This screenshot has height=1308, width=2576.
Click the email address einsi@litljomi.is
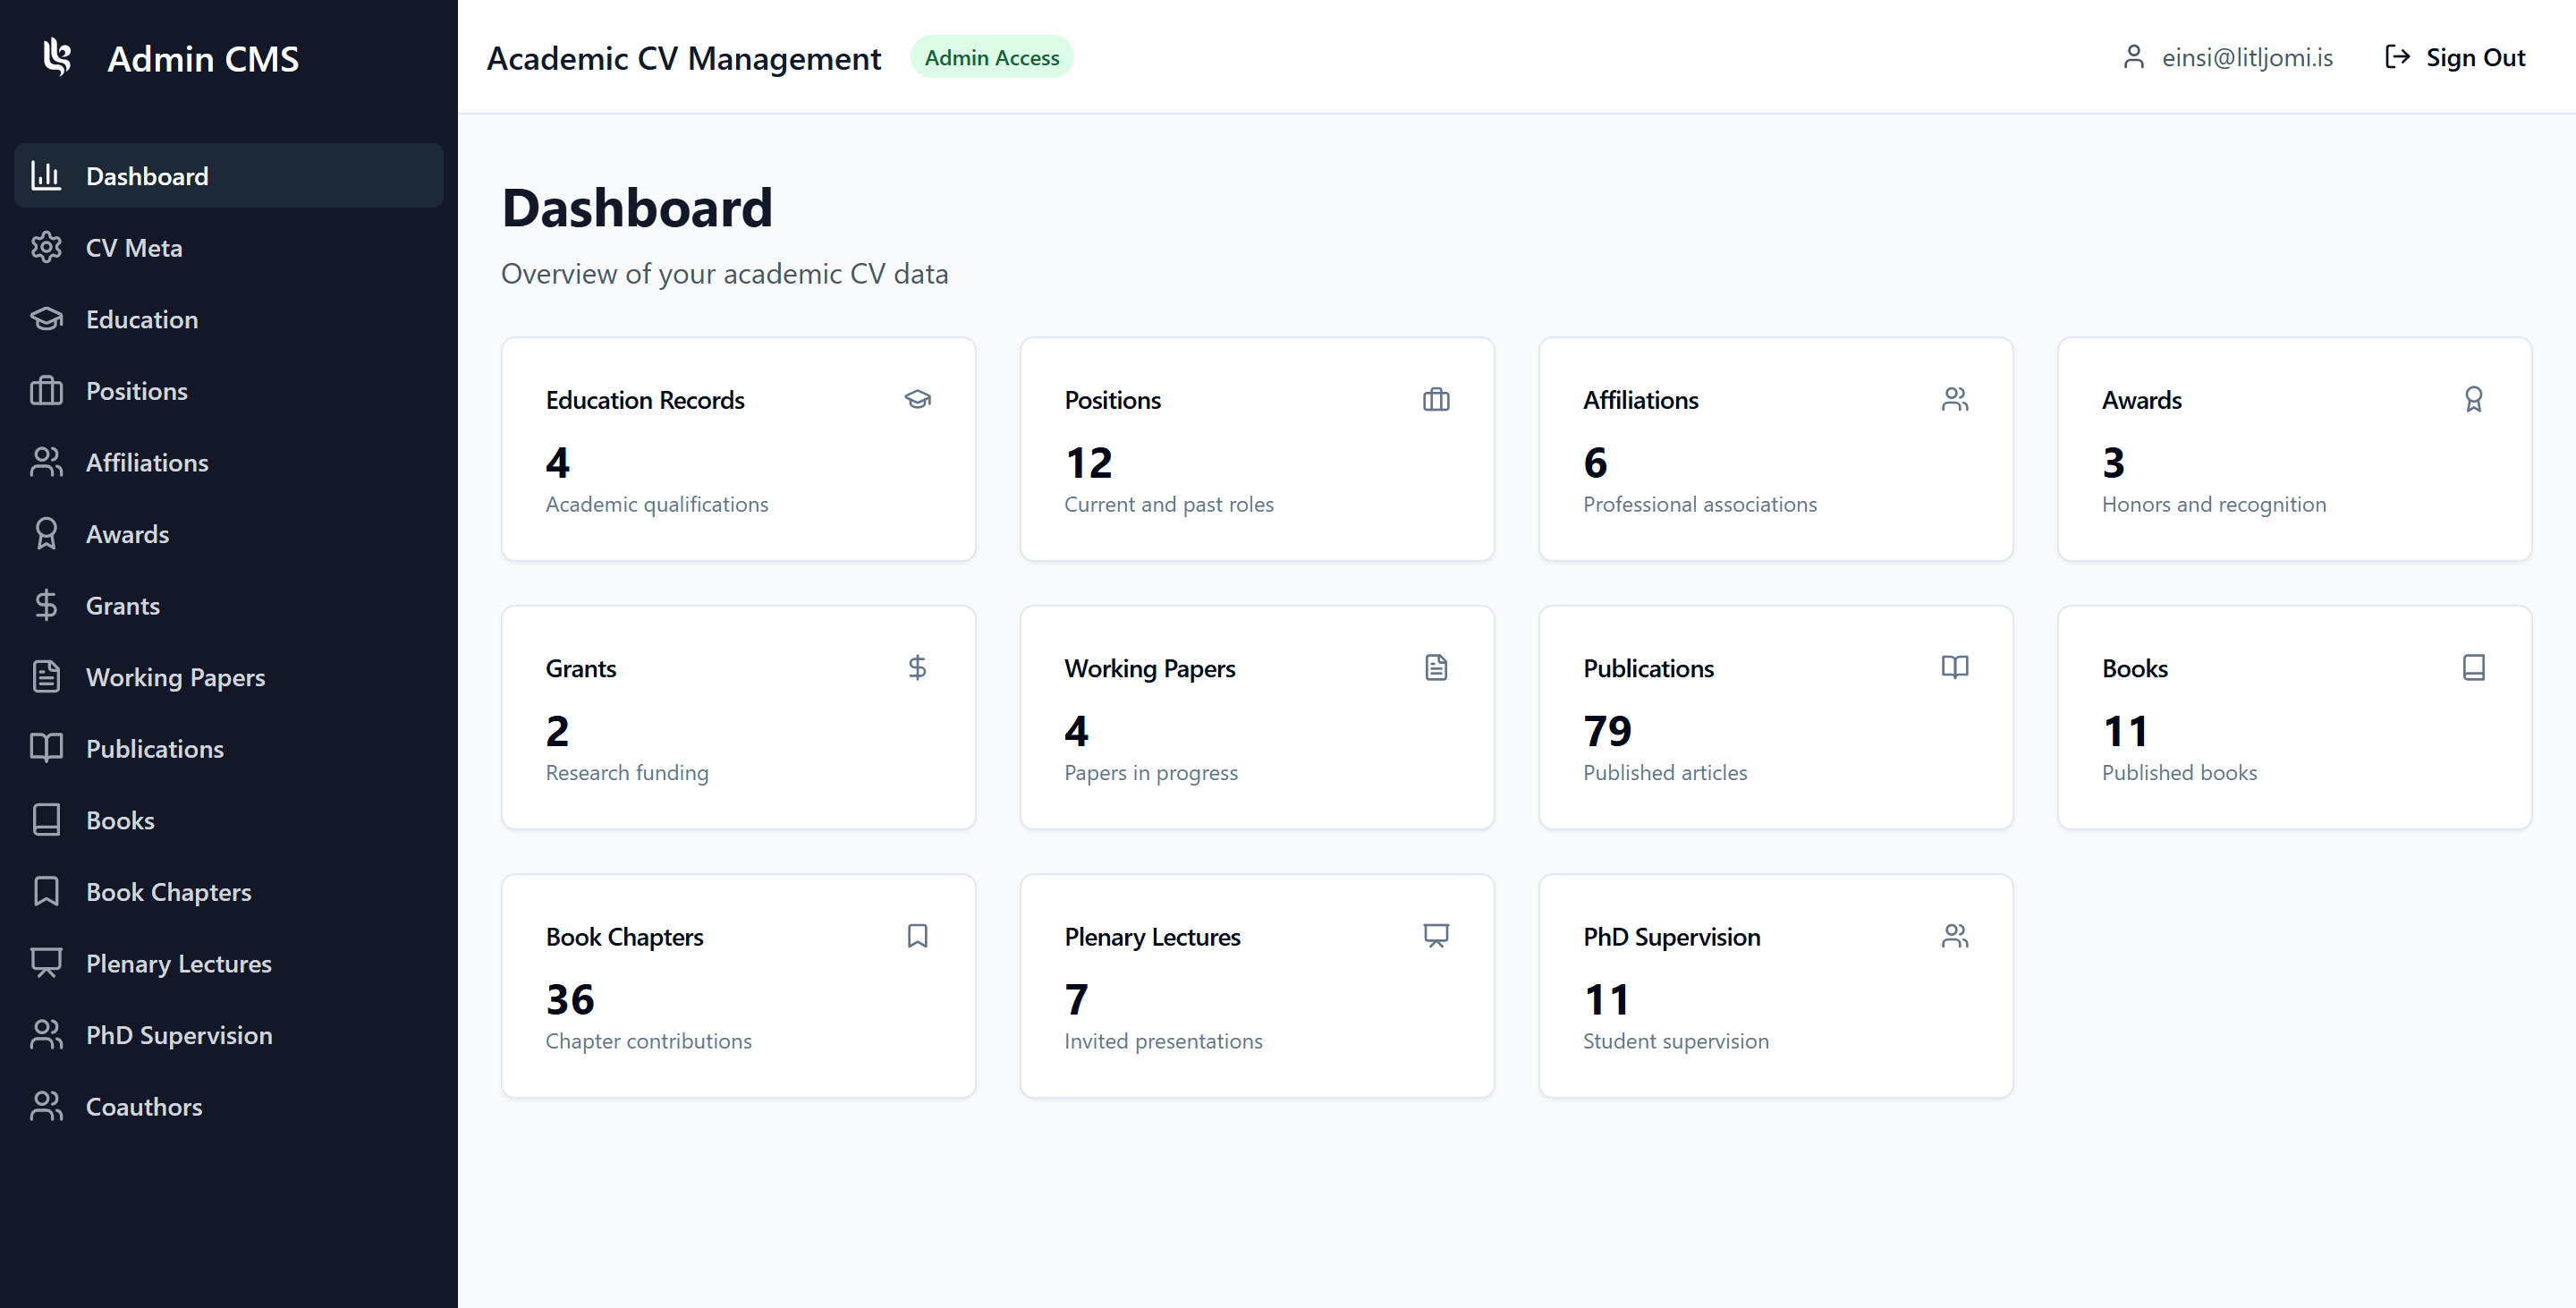click(x=2248, y=57)
